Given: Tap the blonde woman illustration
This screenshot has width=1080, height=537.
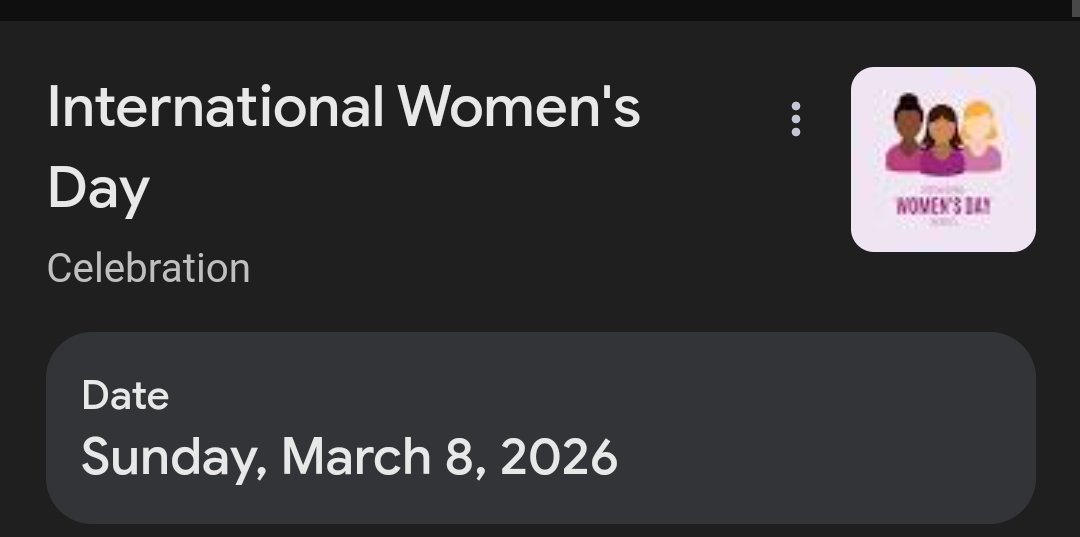Looking at the screenshot, I should (979, 140).
